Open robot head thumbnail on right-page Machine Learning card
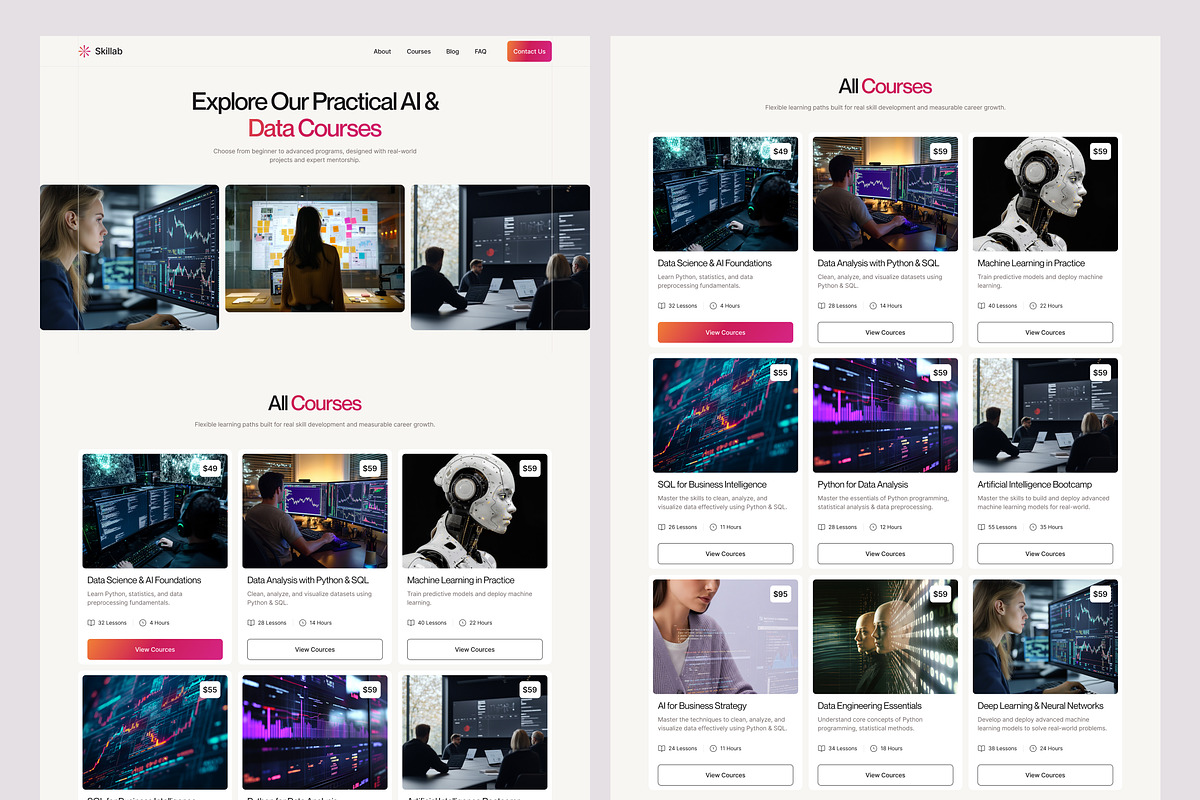Screen dimensions: 1200x800 [x=1045, y=194]
